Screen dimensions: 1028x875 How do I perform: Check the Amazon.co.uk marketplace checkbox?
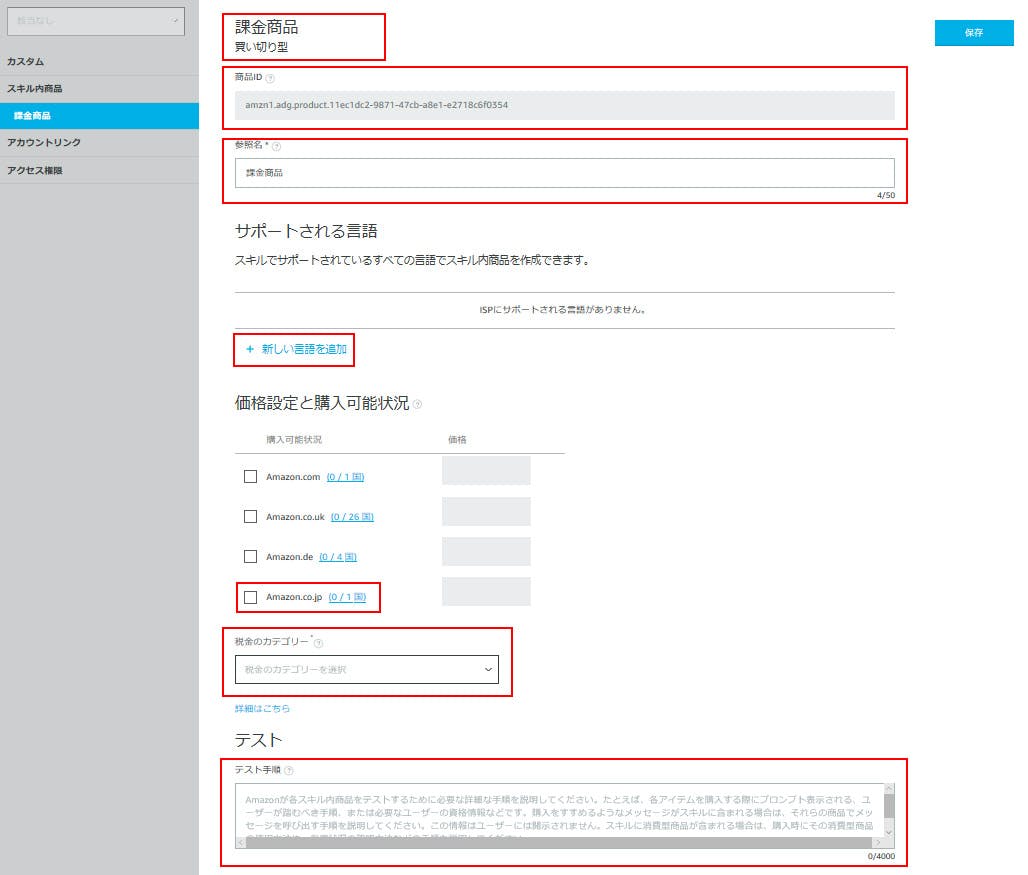(x=250, y=516)
